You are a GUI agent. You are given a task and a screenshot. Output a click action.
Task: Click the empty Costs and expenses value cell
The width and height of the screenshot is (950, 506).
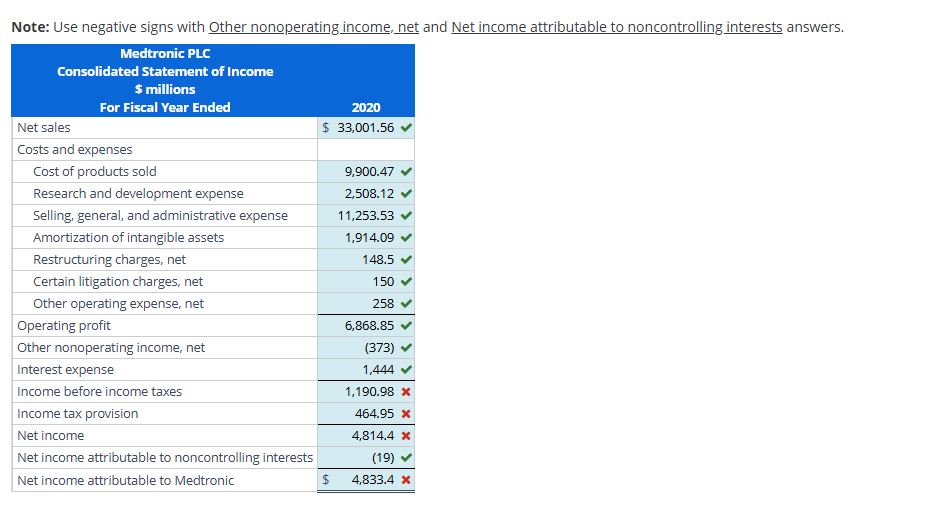point(366,150)
